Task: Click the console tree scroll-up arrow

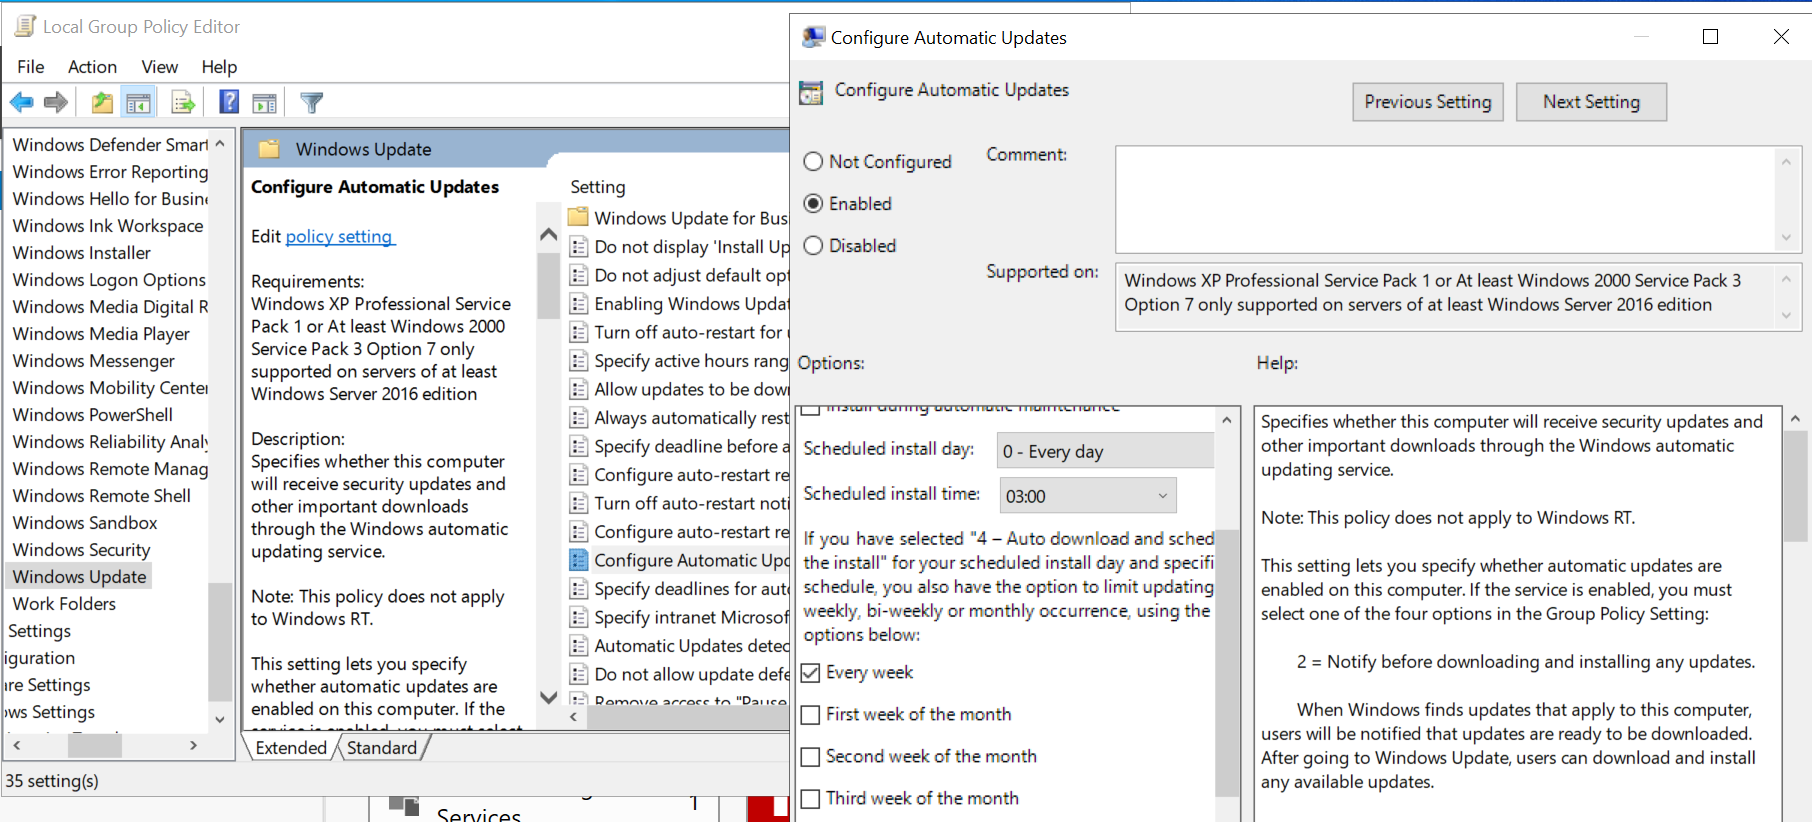Action: pyautogui.click(x=220, y=144)
